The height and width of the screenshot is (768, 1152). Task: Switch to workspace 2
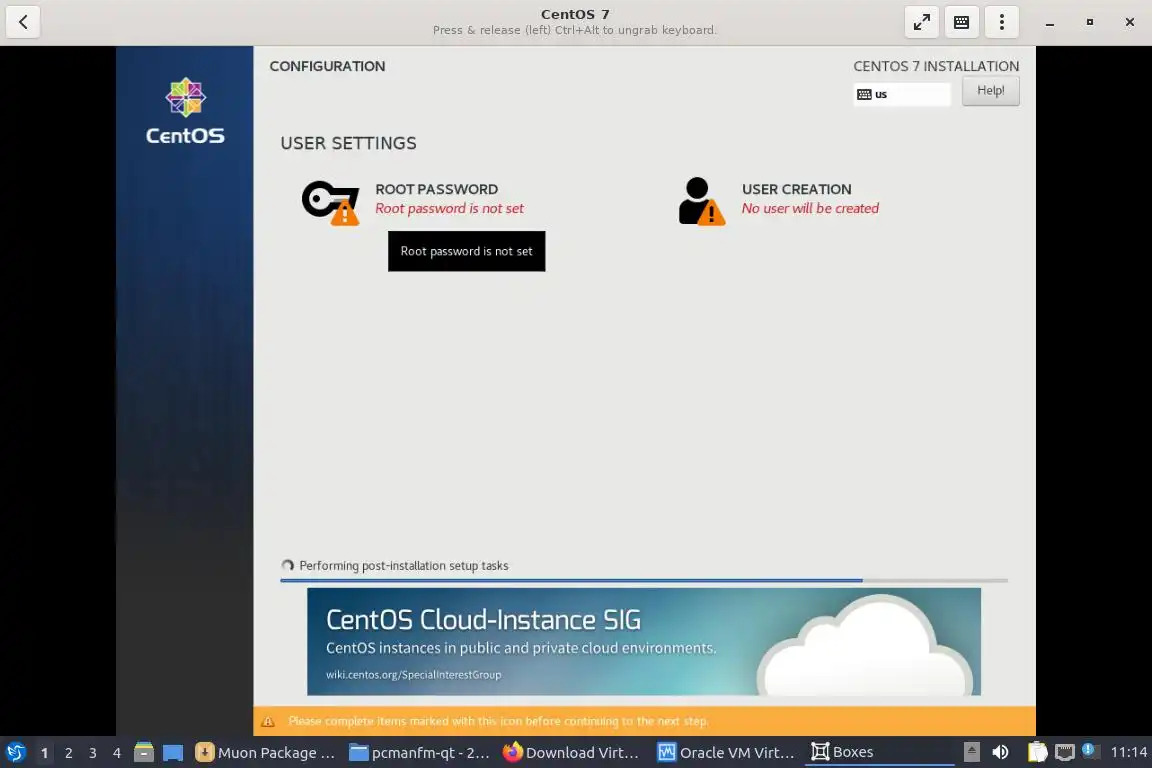68,753
